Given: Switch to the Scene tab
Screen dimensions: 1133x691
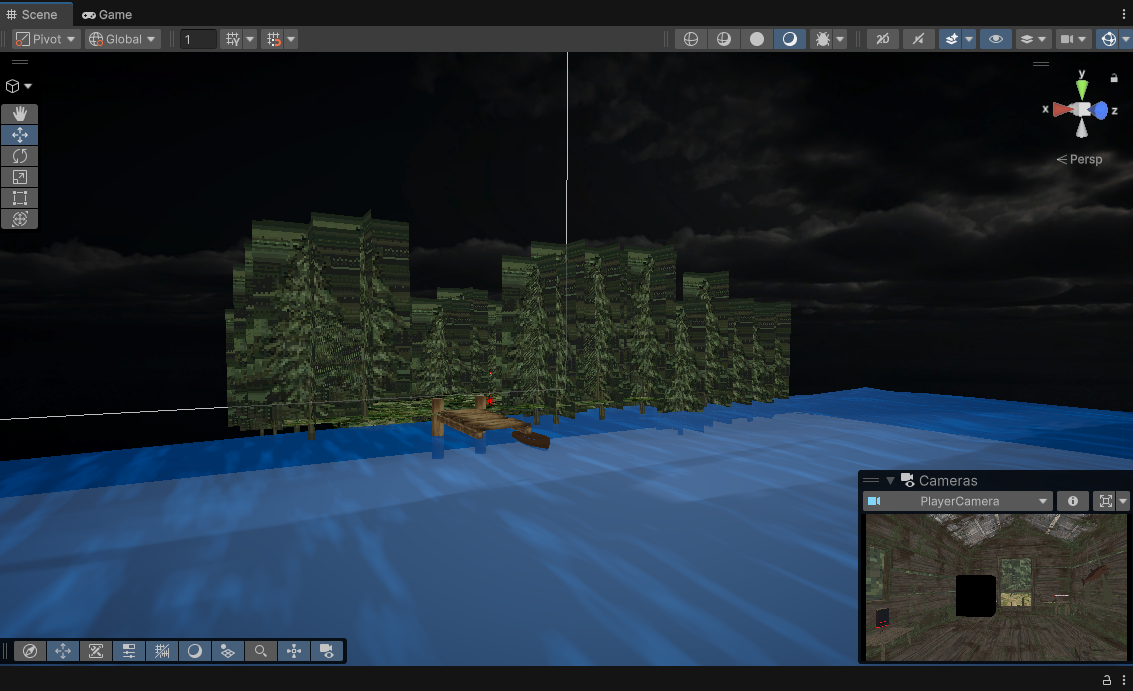Looking at the screenshot, I should coord(32,14).
